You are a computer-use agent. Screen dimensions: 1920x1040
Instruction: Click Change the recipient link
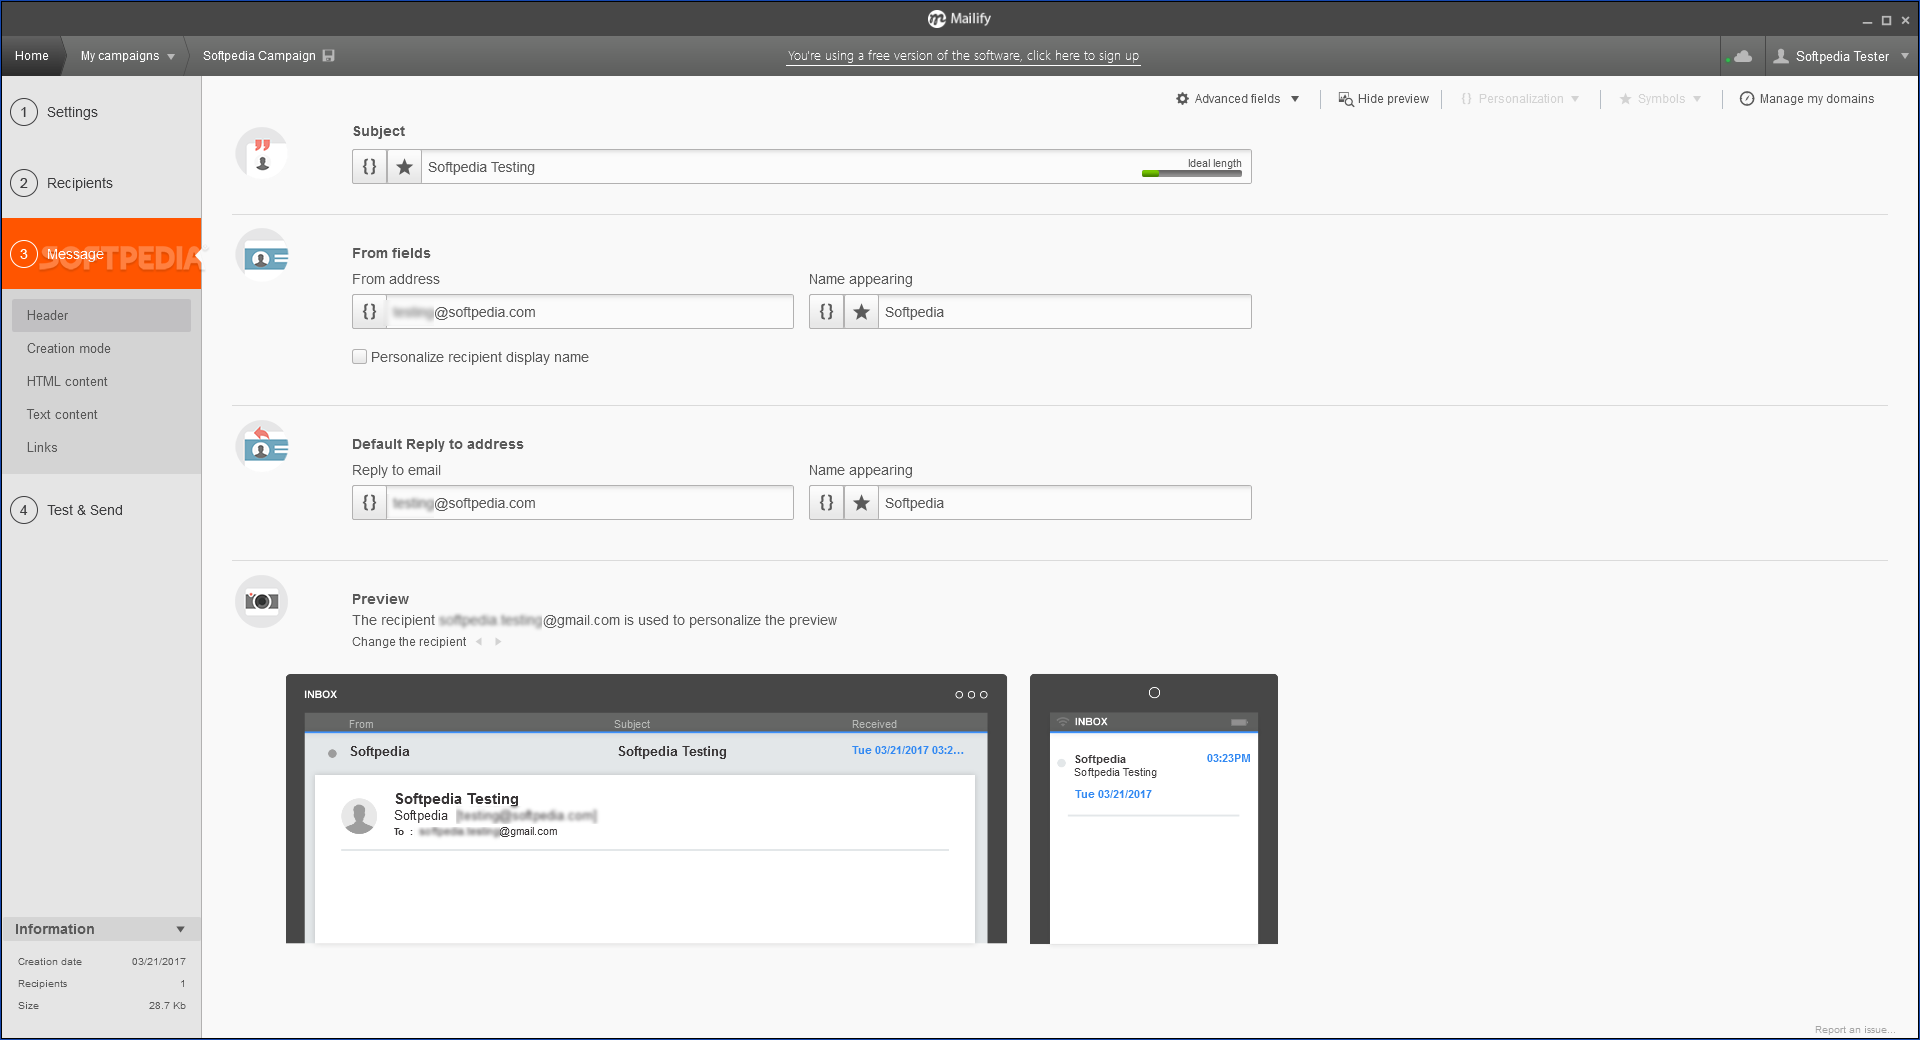(x=409, y=642)
